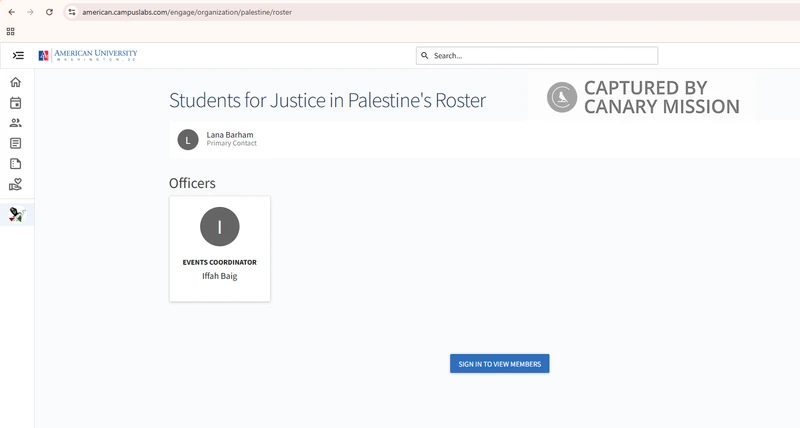Open the Students for Justice organization icon
800x428 pixels.
pyautogui.click(x=17, y=214)
